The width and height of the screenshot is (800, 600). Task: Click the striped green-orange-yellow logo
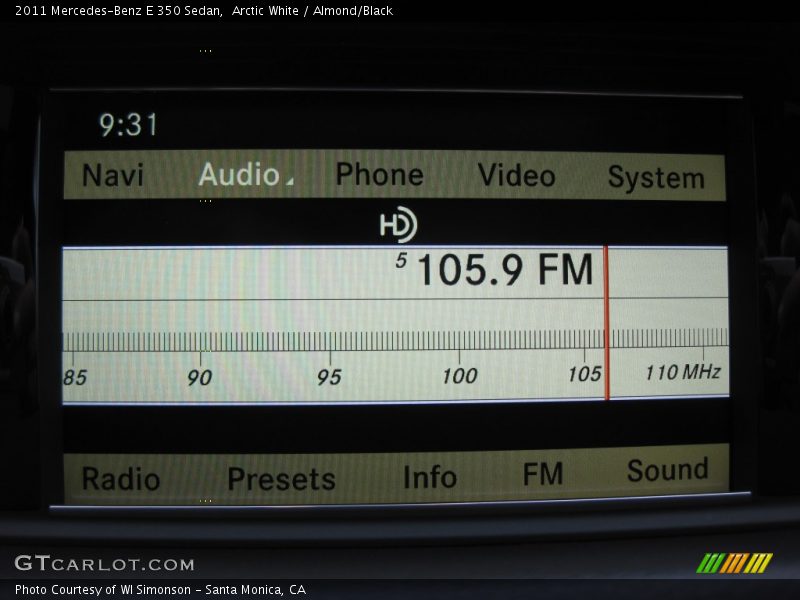tap(734, 563)
